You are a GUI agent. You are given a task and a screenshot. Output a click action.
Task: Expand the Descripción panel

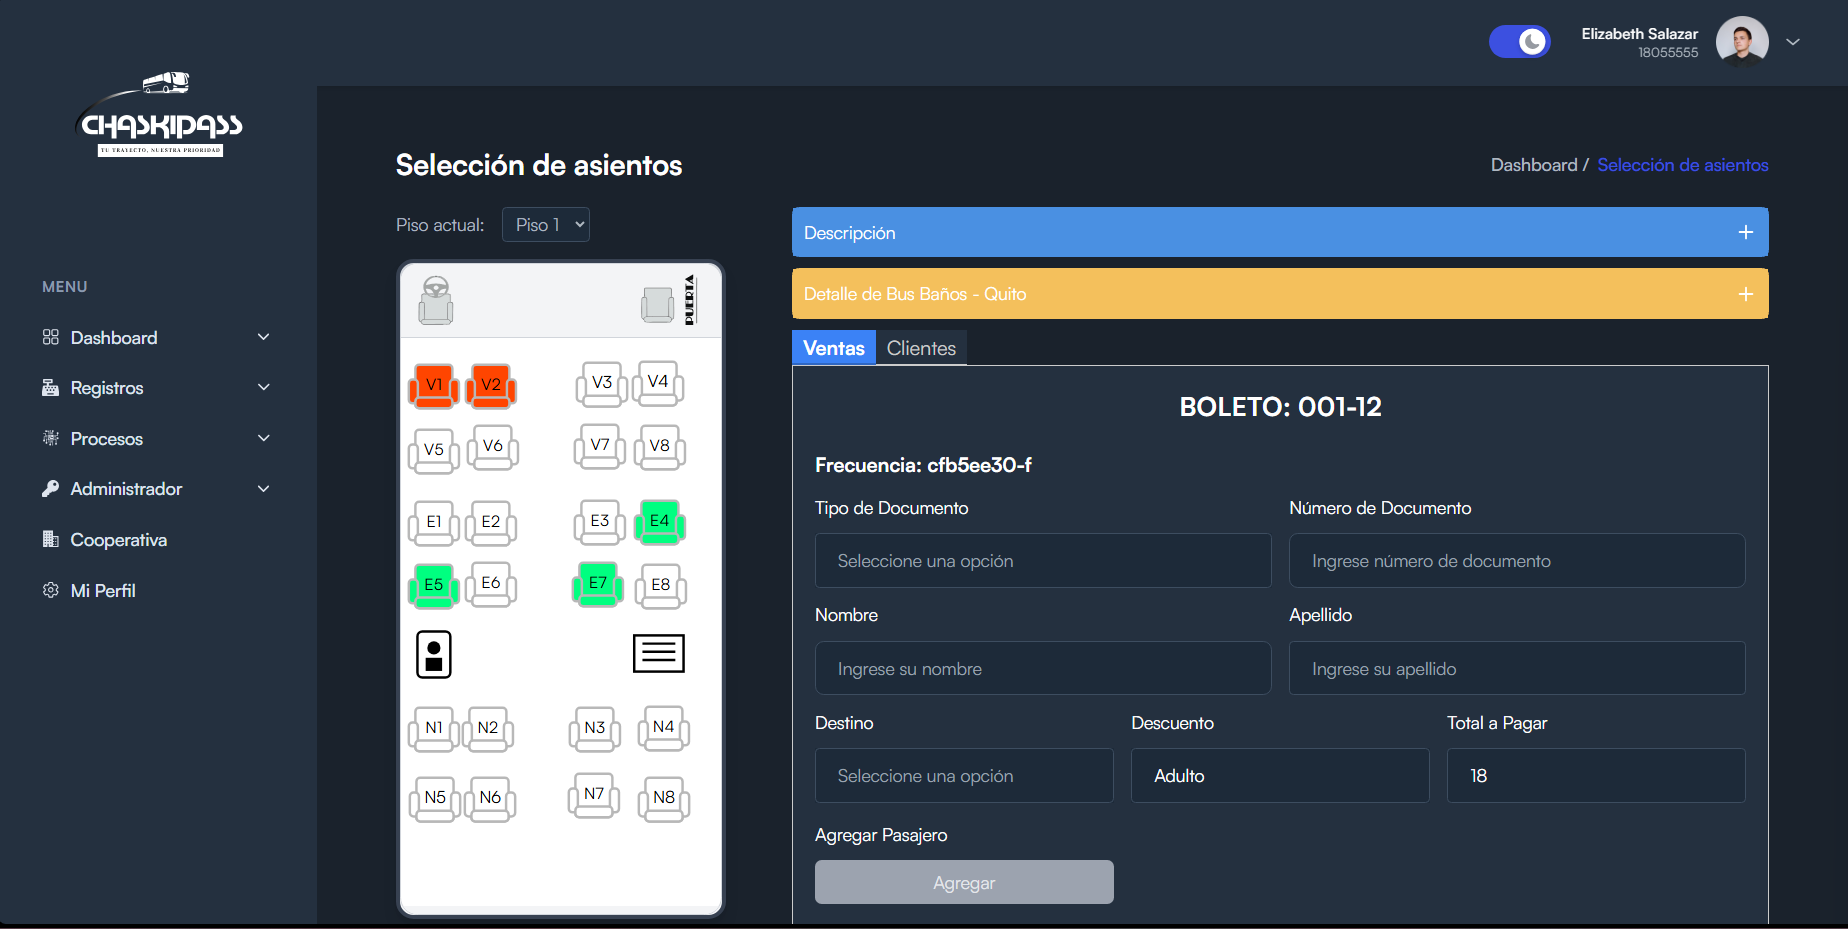pyautogui.click(x=1745, y=232)
